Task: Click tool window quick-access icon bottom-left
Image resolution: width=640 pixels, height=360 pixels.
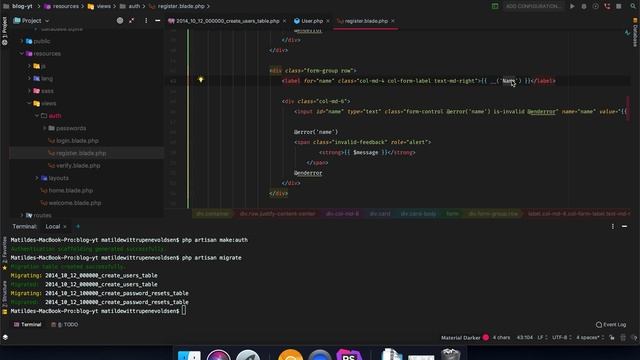Action: pos(5,338)
